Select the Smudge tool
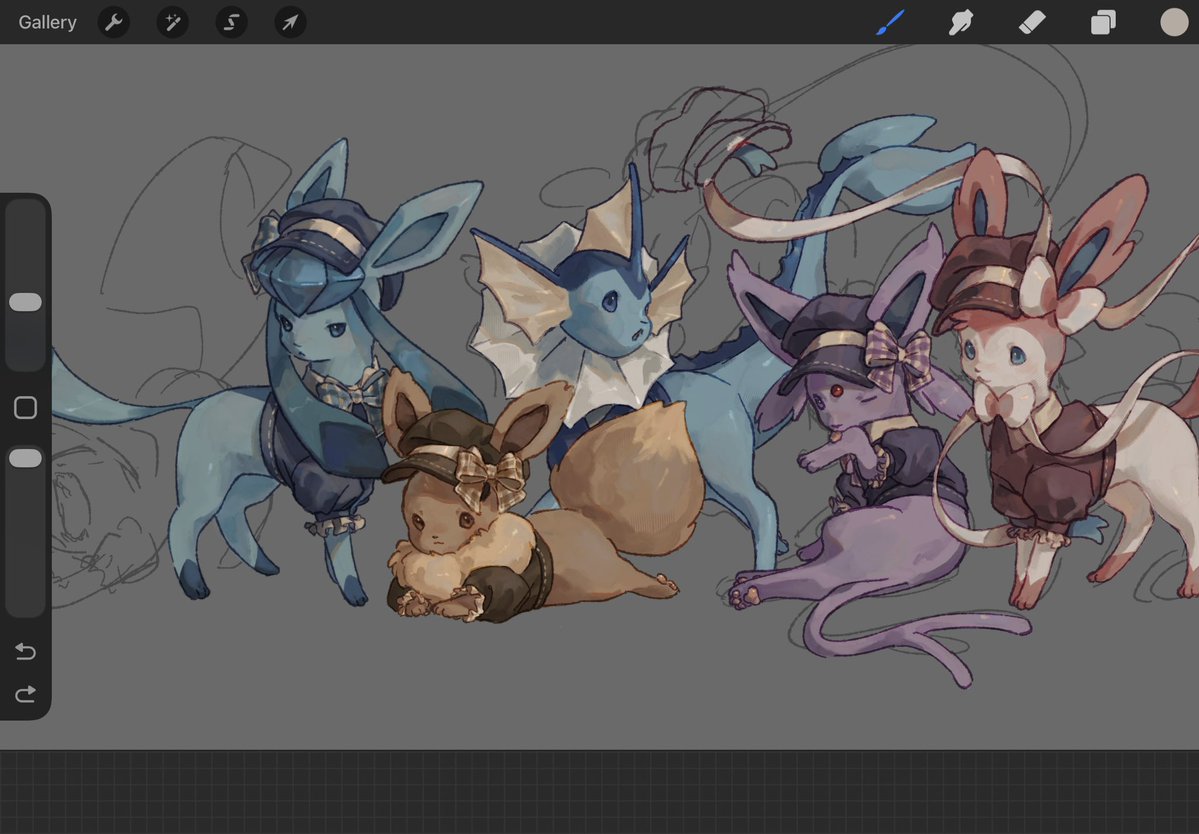Image resolution: width=1199 pixels, height=834 pixels. (960, 22)
